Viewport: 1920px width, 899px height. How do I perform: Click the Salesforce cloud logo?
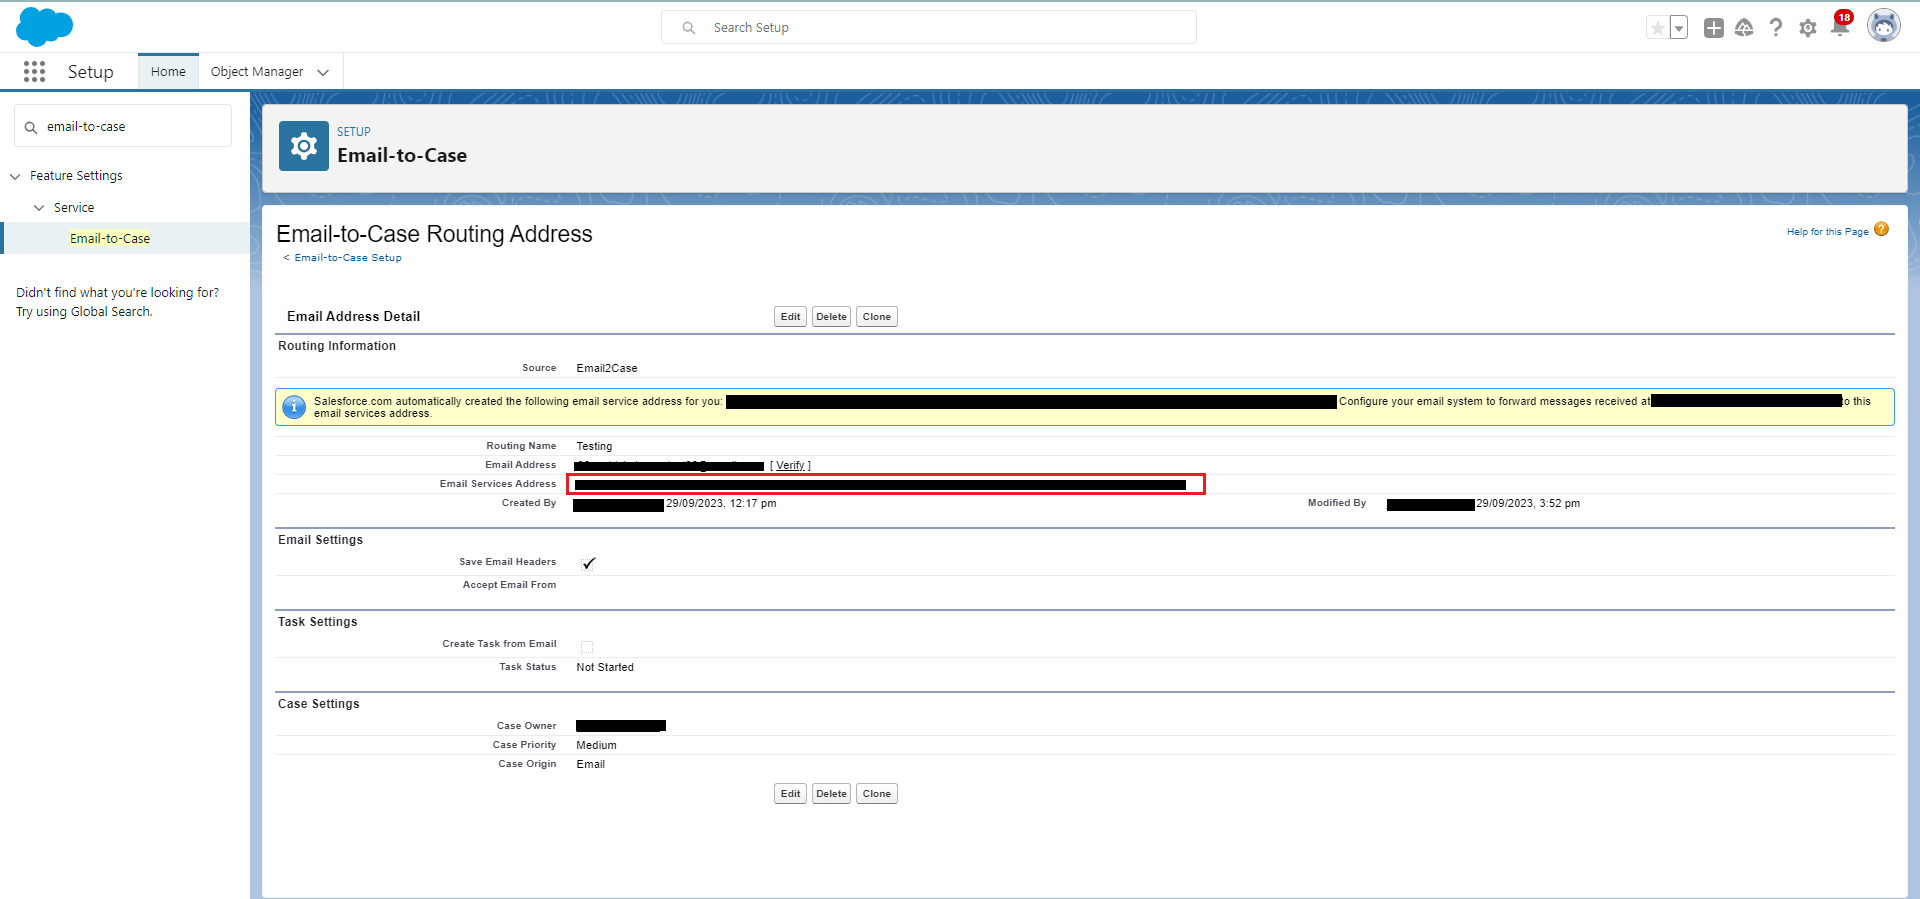[x=44, y=27]
